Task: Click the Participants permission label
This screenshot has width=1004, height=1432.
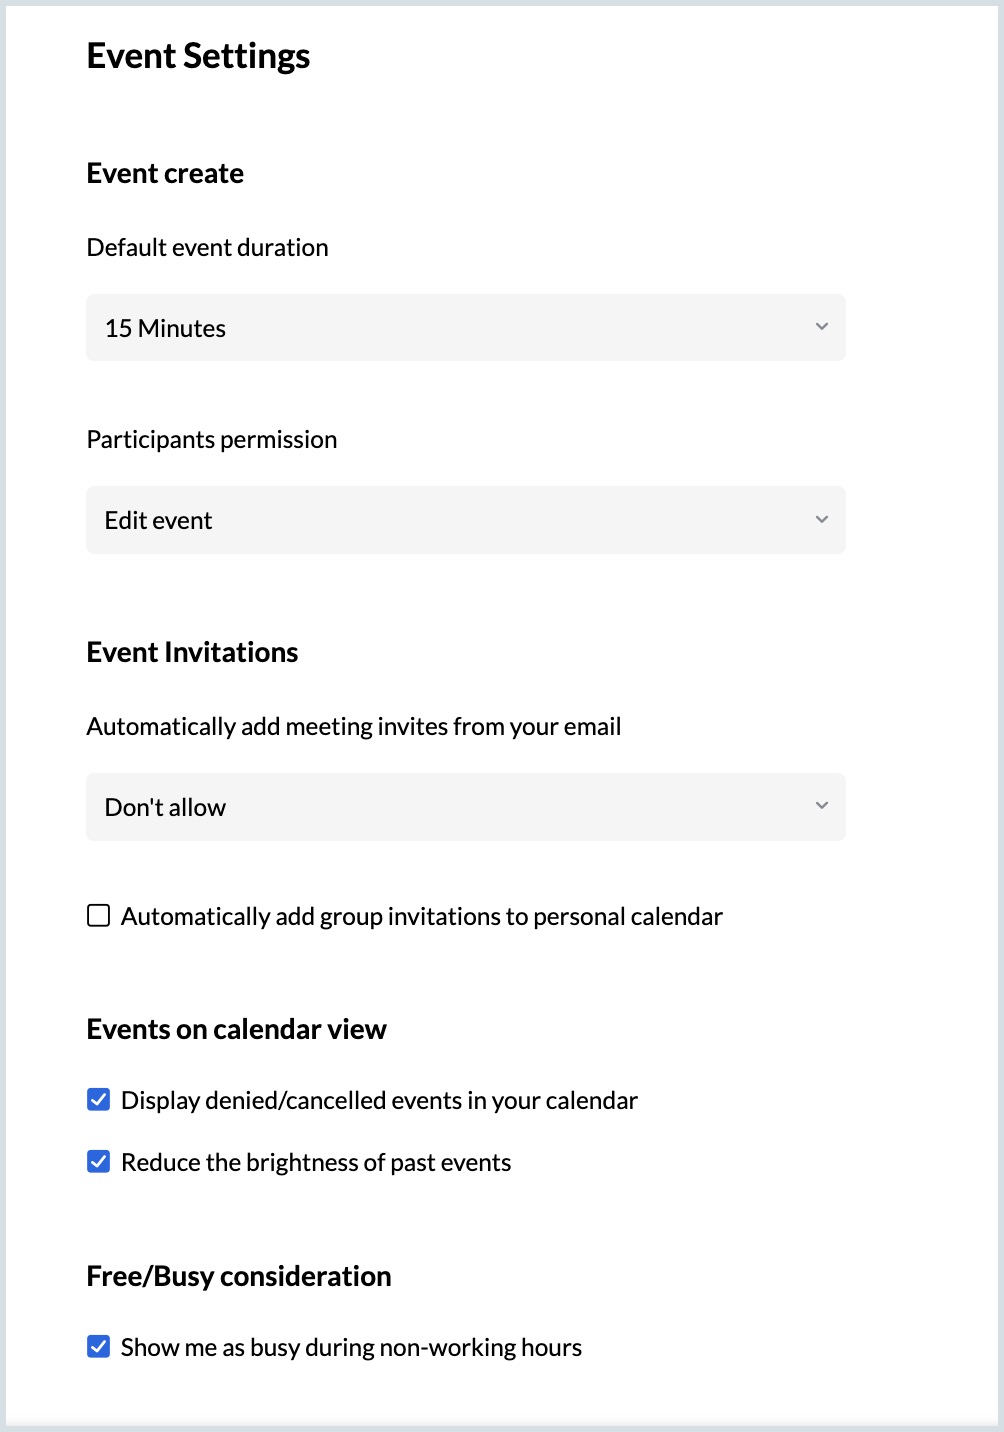Action: pos(212,439)
